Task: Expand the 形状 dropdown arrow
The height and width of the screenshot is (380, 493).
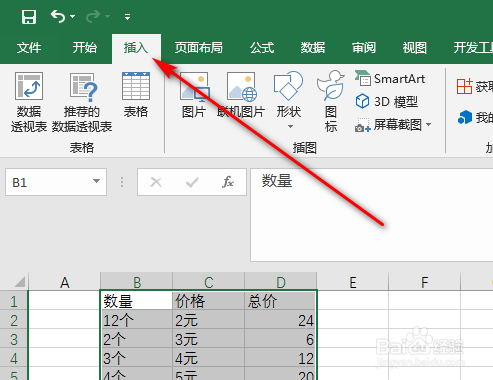Action: tap(290, 127)
